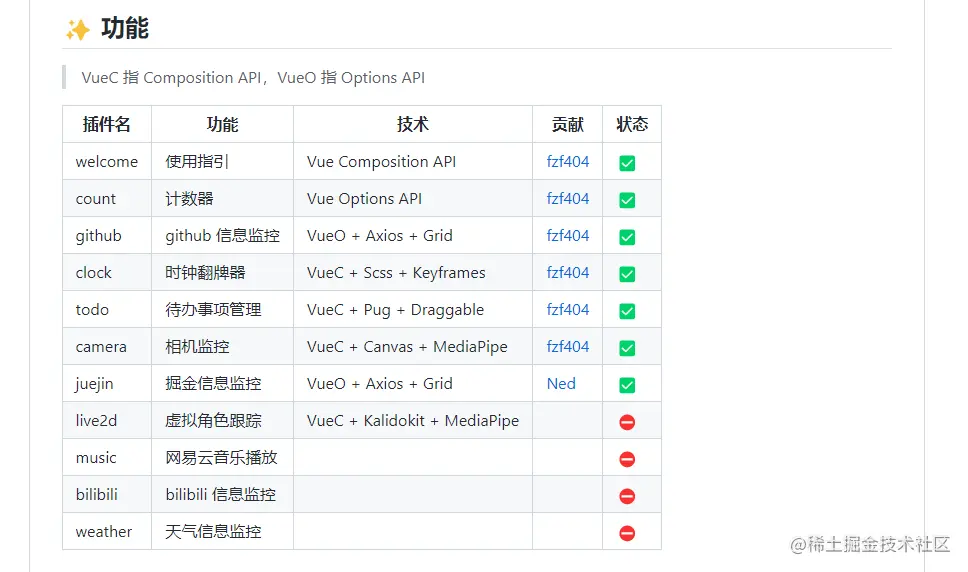The image size is (968, 572).
Task: Select the juejin plugin name cell
Action: tap(107, 384)
